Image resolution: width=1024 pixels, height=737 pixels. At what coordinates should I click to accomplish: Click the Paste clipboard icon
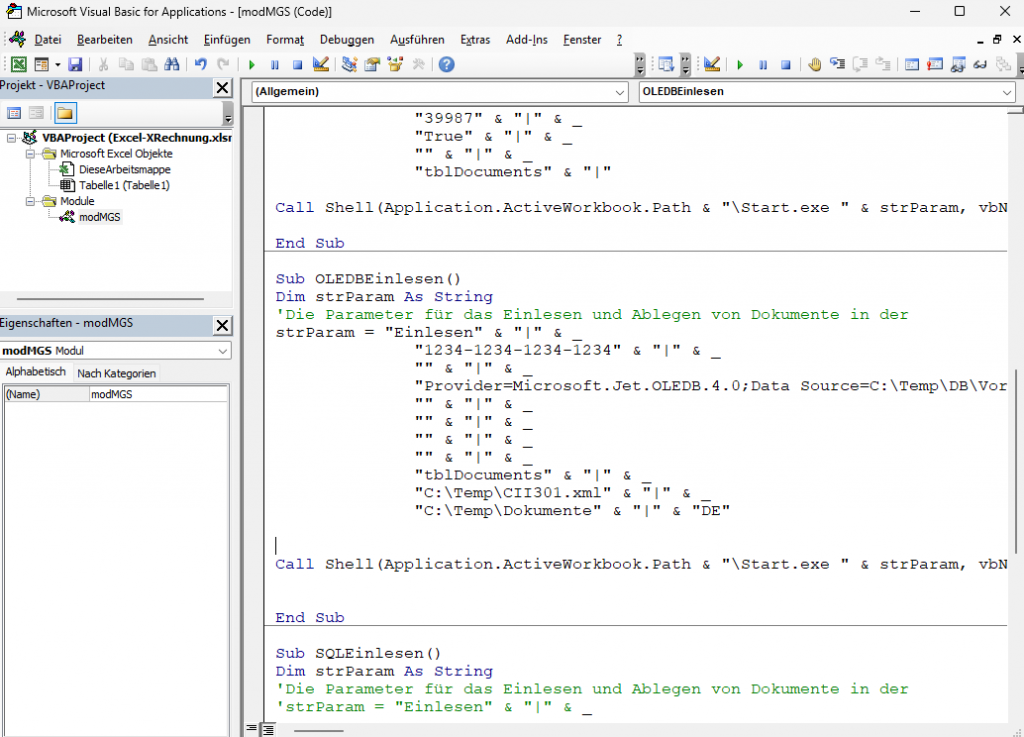tap(150, 64)
